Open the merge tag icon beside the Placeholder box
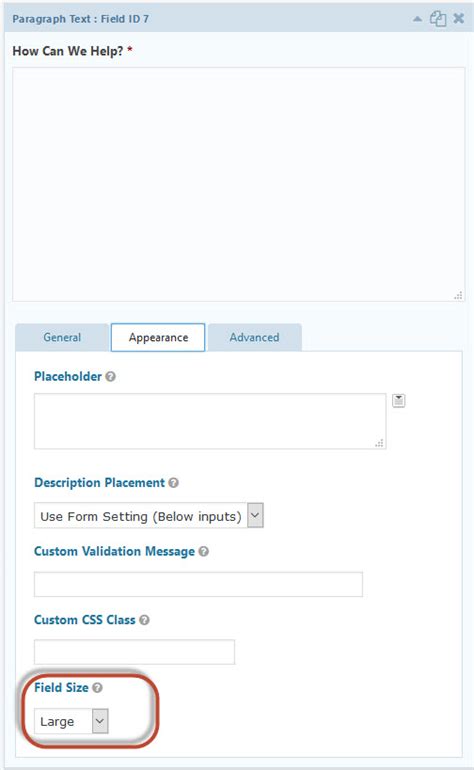The image size is (474, 770). click(x=398, y=401)
